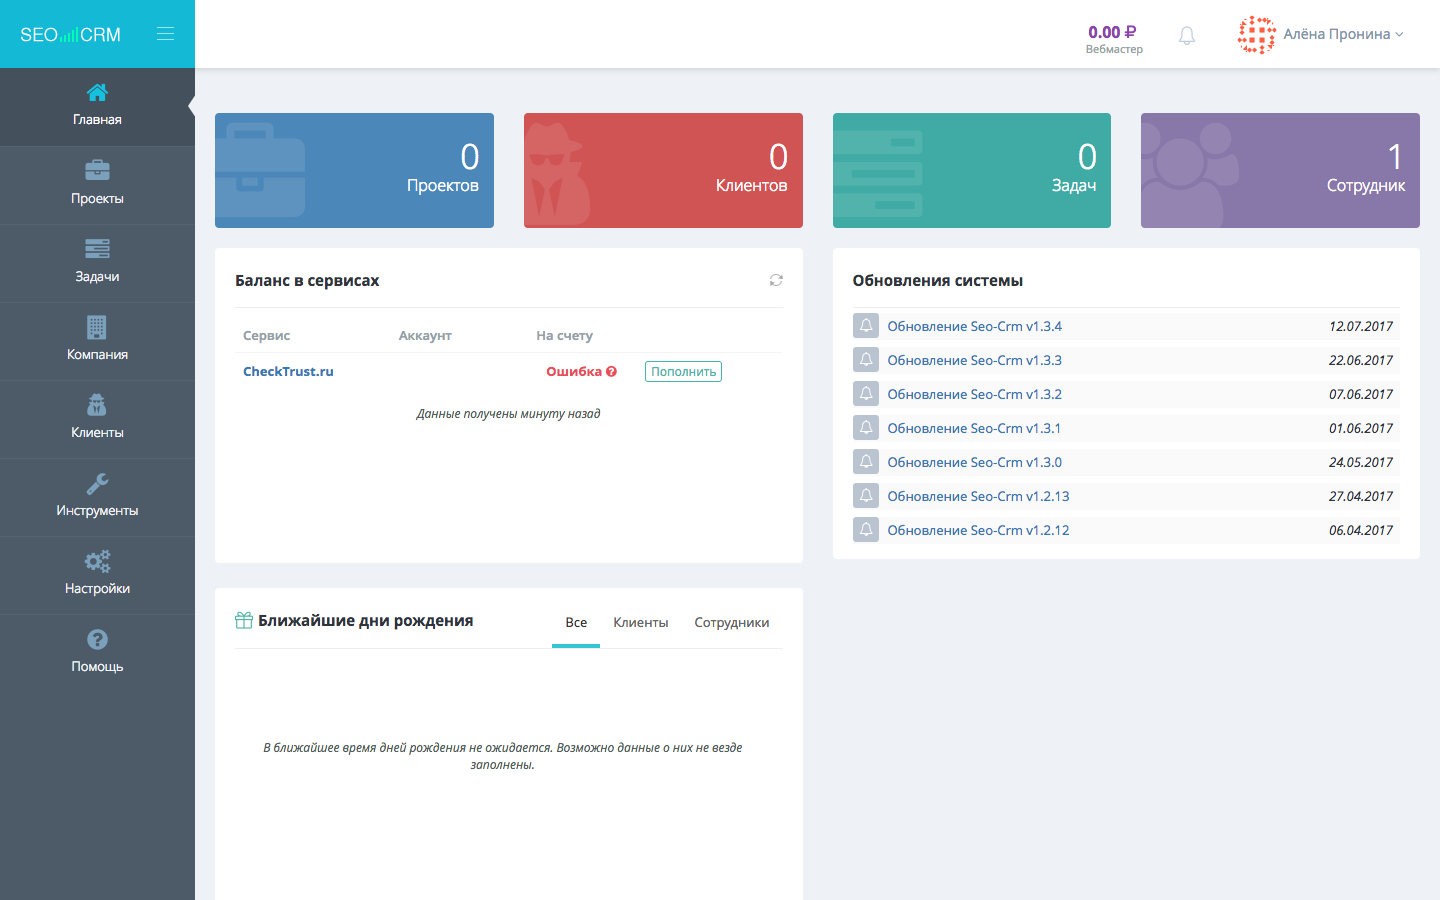Click the Пополнить button for CheckTrust.ru

(683, 371)
